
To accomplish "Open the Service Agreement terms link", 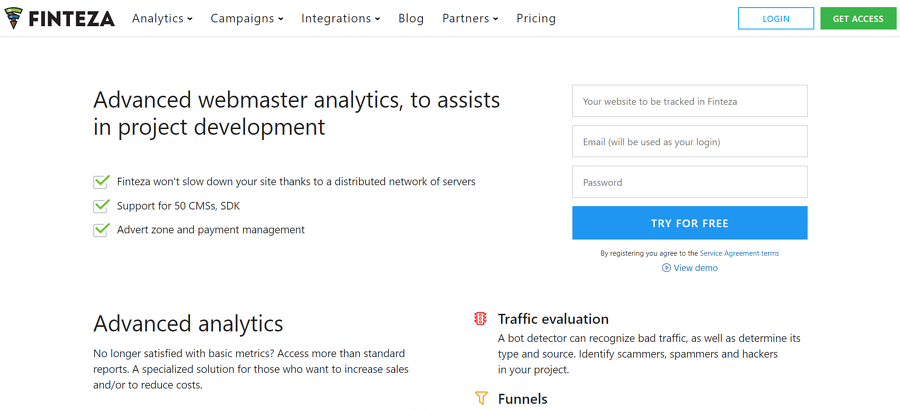I will pos(739,253).
